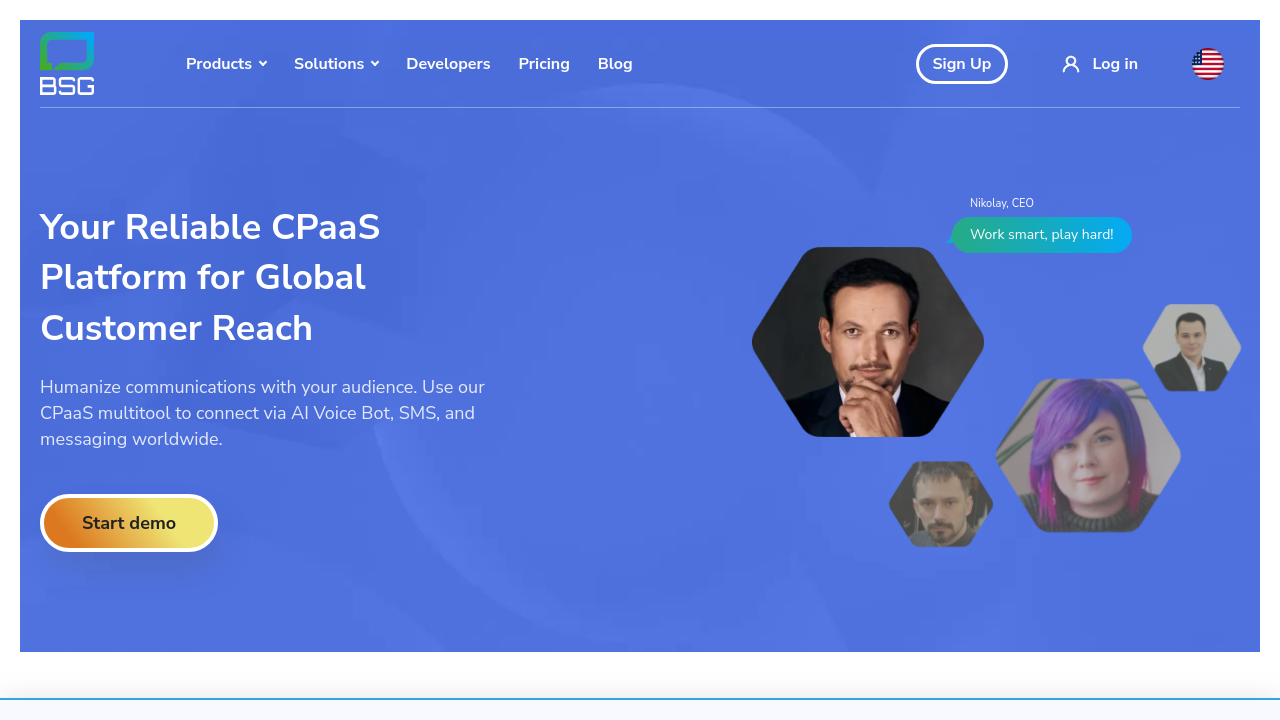Select the small hexagon photo of suited man
The height and width of the screenshot is (720, 1280).
click(x=1192, y=347)
